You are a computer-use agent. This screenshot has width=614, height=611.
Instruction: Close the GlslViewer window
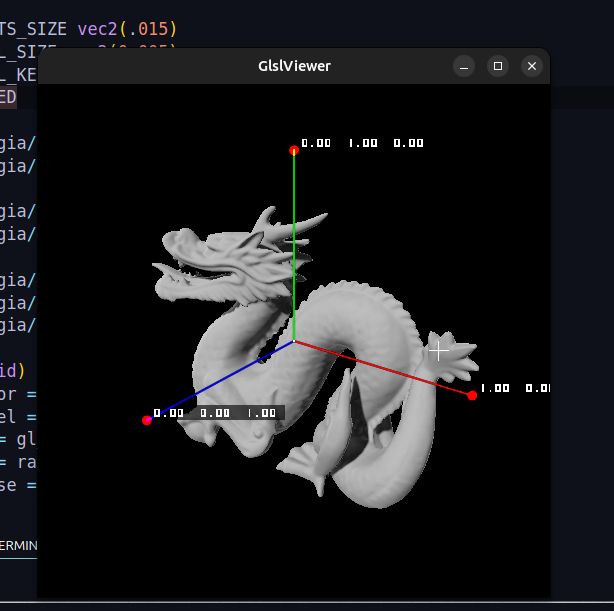coord(532,66)
